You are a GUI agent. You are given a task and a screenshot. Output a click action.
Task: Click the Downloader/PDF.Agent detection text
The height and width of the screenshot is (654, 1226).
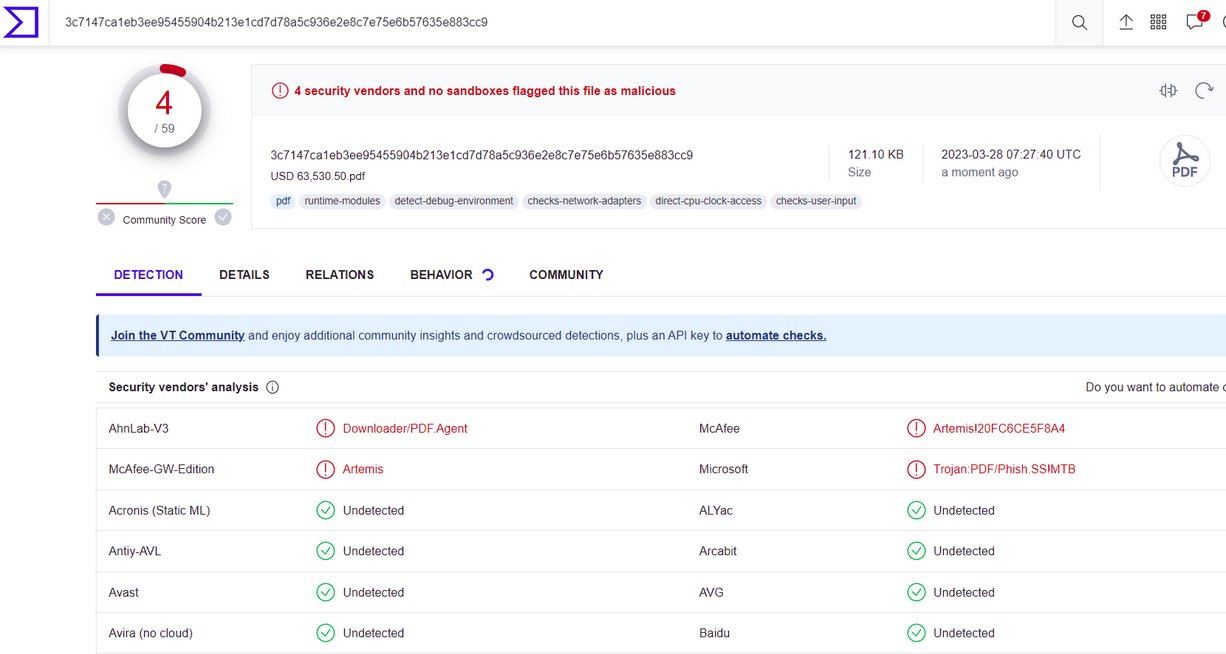[x=405, y=428]
